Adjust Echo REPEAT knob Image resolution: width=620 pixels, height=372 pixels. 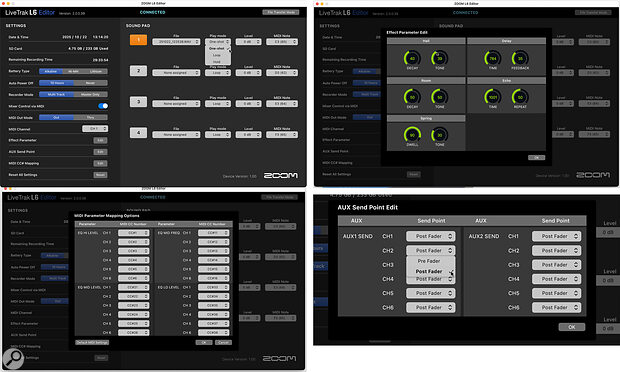point(520,97)
